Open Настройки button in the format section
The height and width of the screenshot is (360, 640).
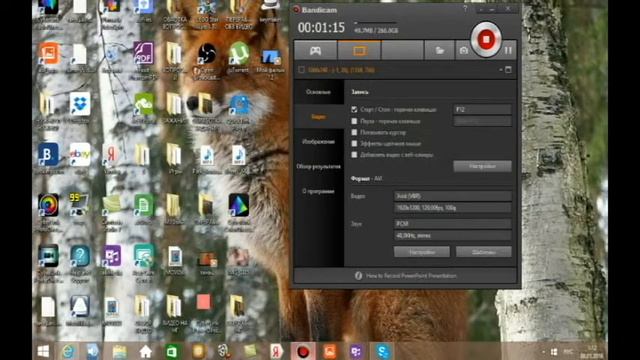coord(422,252)
